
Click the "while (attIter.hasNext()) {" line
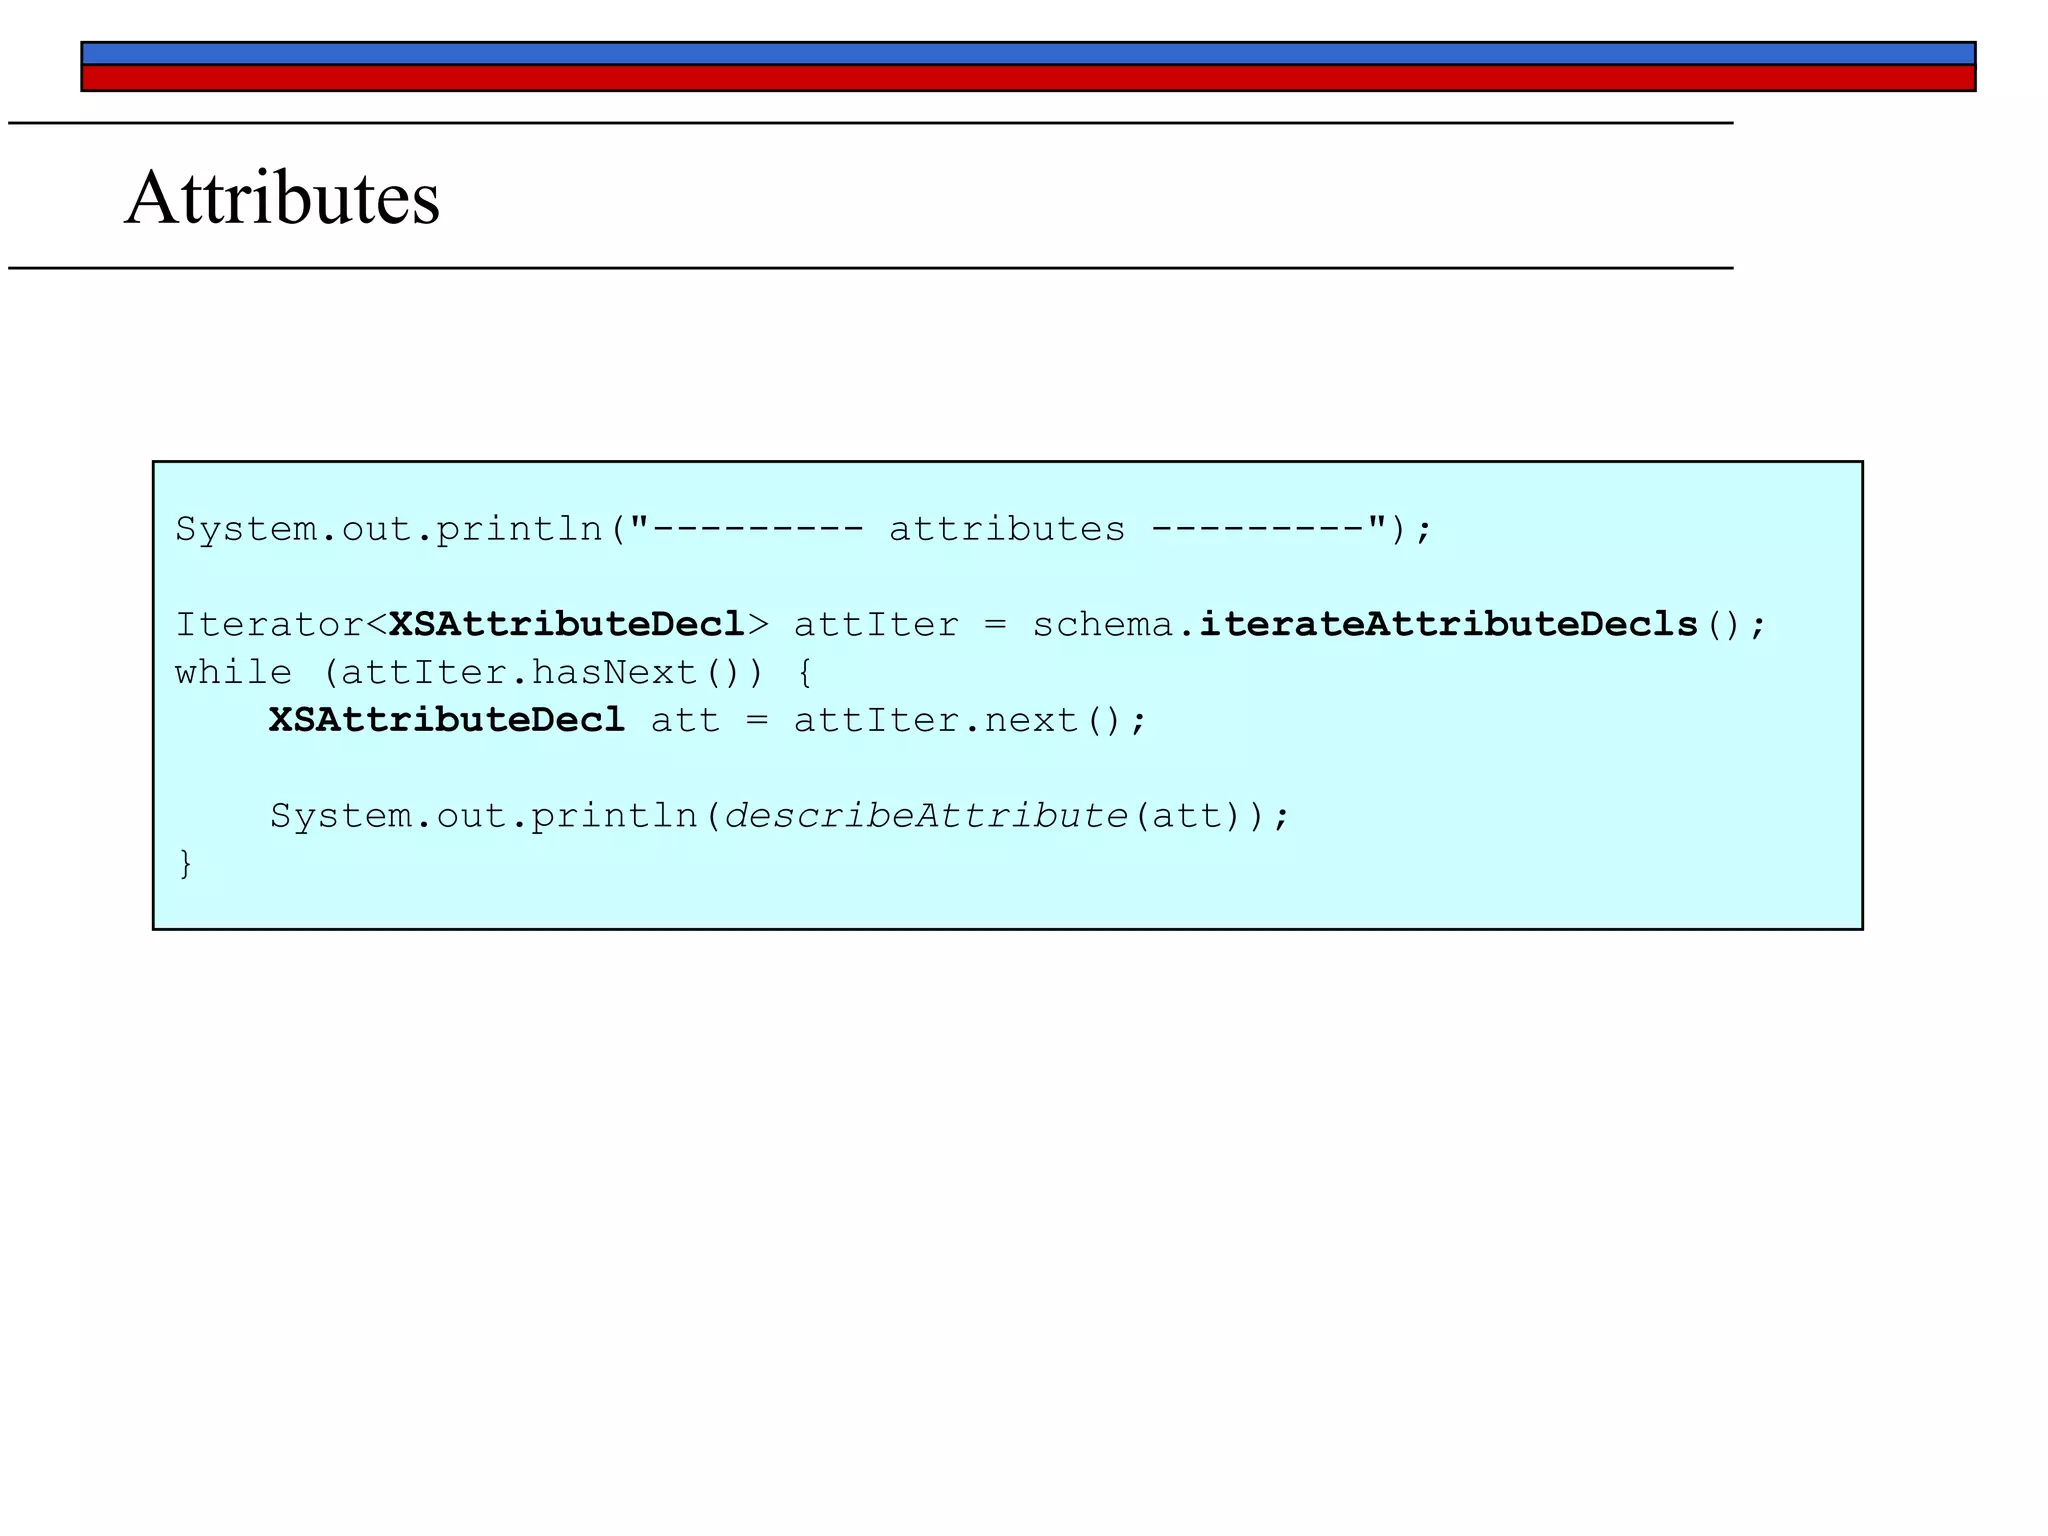pyautogui.click(x=495, y=673)
